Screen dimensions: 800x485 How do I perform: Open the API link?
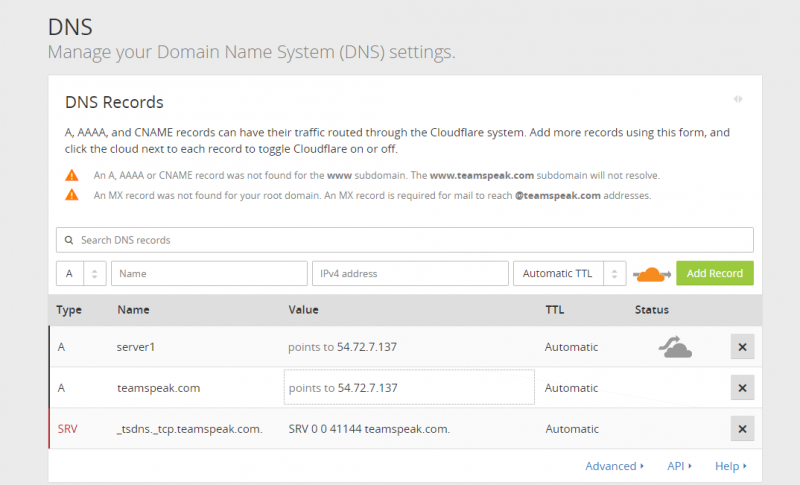pos(679,466)
